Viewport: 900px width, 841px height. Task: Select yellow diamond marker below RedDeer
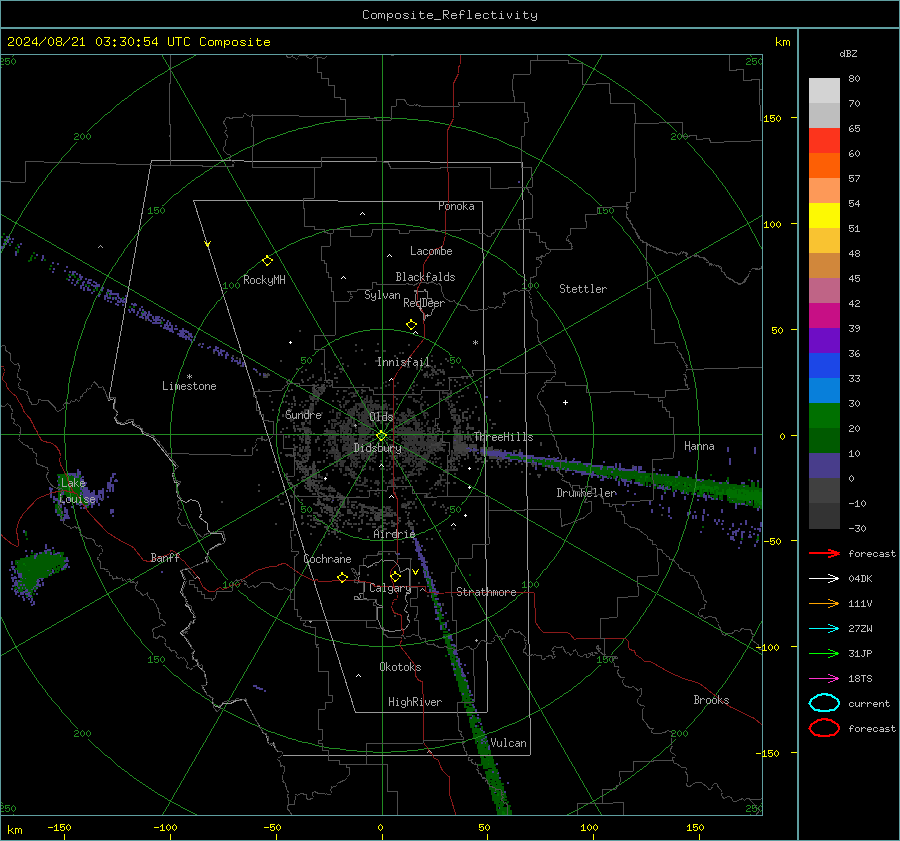point(412,325)
